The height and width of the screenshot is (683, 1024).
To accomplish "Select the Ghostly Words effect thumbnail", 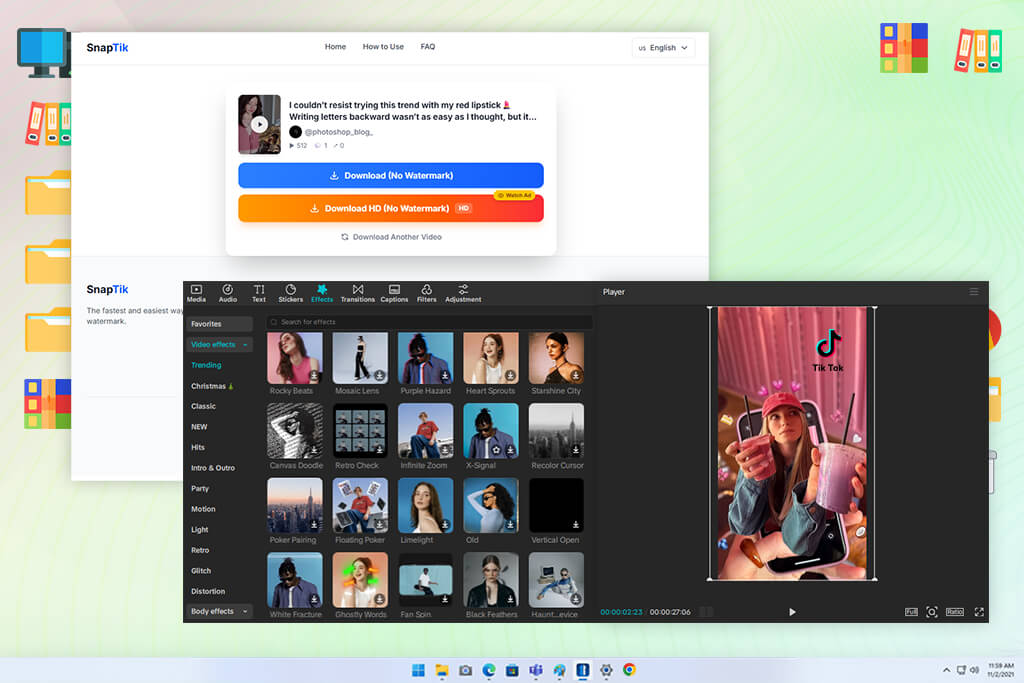I will pos(360,580).
